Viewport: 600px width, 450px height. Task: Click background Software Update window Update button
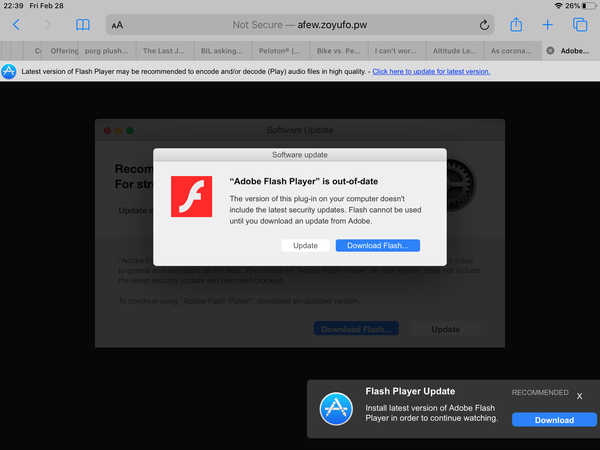coord(446,329)
